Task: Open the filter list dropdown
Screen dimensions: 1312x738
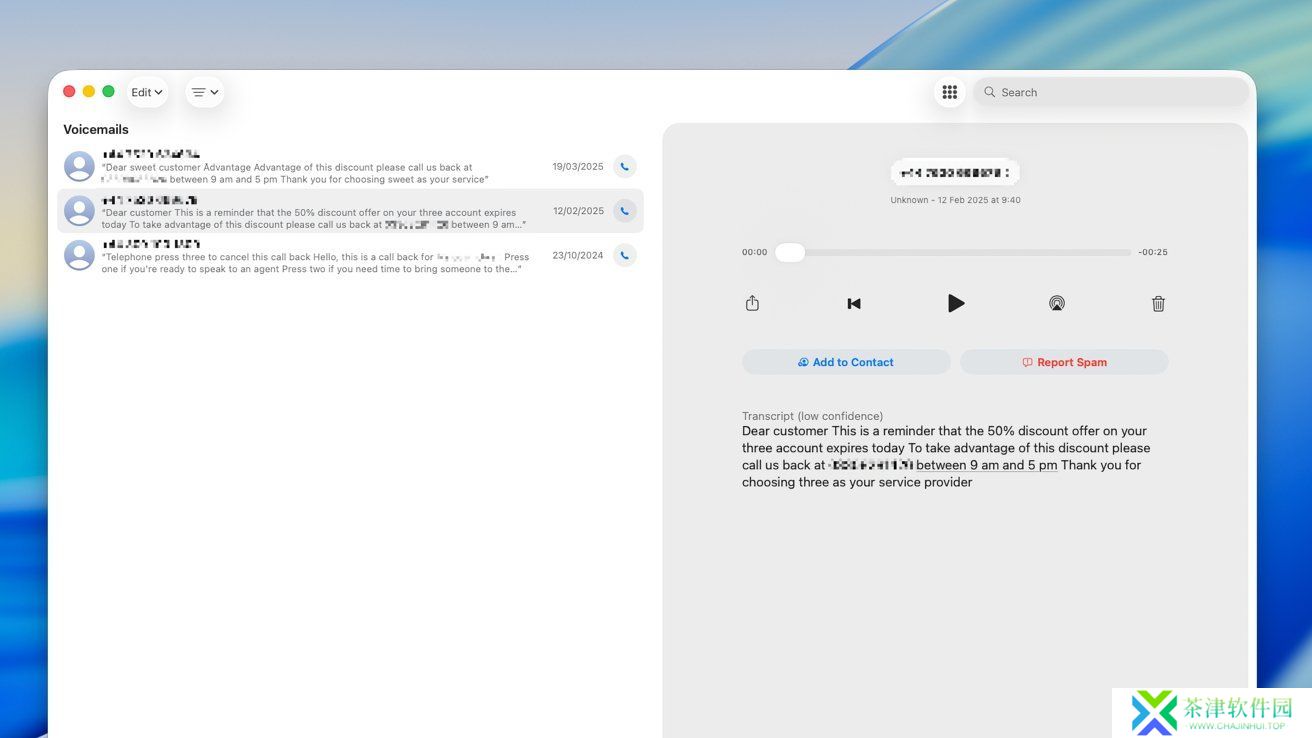Action: pos(205,92)
